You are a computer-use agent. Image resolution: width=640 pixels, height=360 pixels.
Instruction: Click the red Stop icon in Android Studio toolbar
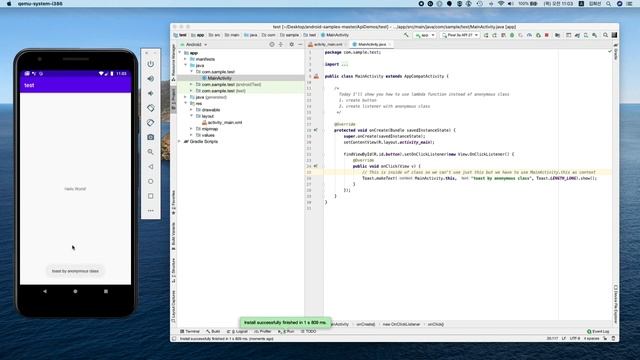547,36
